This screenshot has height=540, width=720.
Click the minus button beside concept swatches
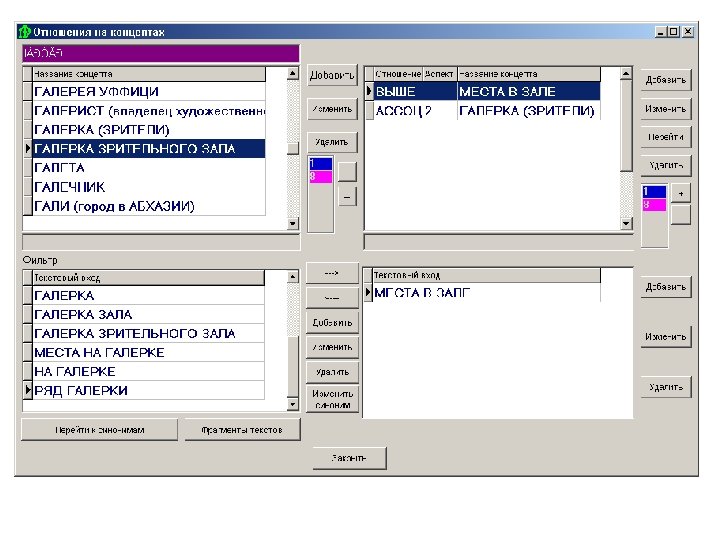[347, 197]
